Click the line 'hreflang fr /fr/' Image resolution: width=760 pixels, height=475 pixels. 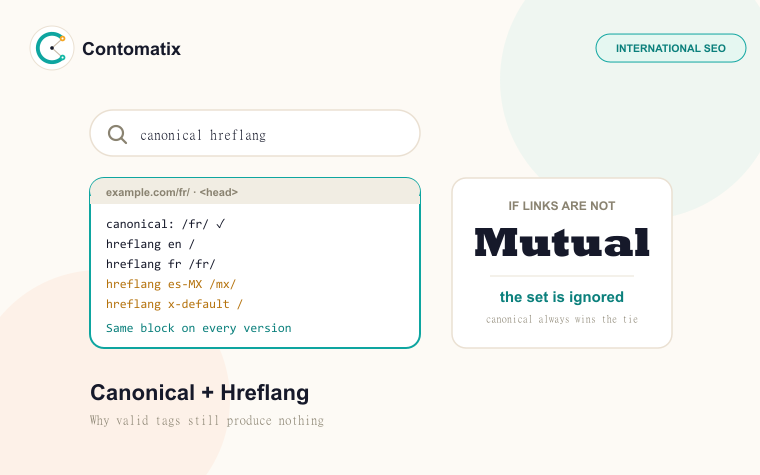click(x=160, y=264)
